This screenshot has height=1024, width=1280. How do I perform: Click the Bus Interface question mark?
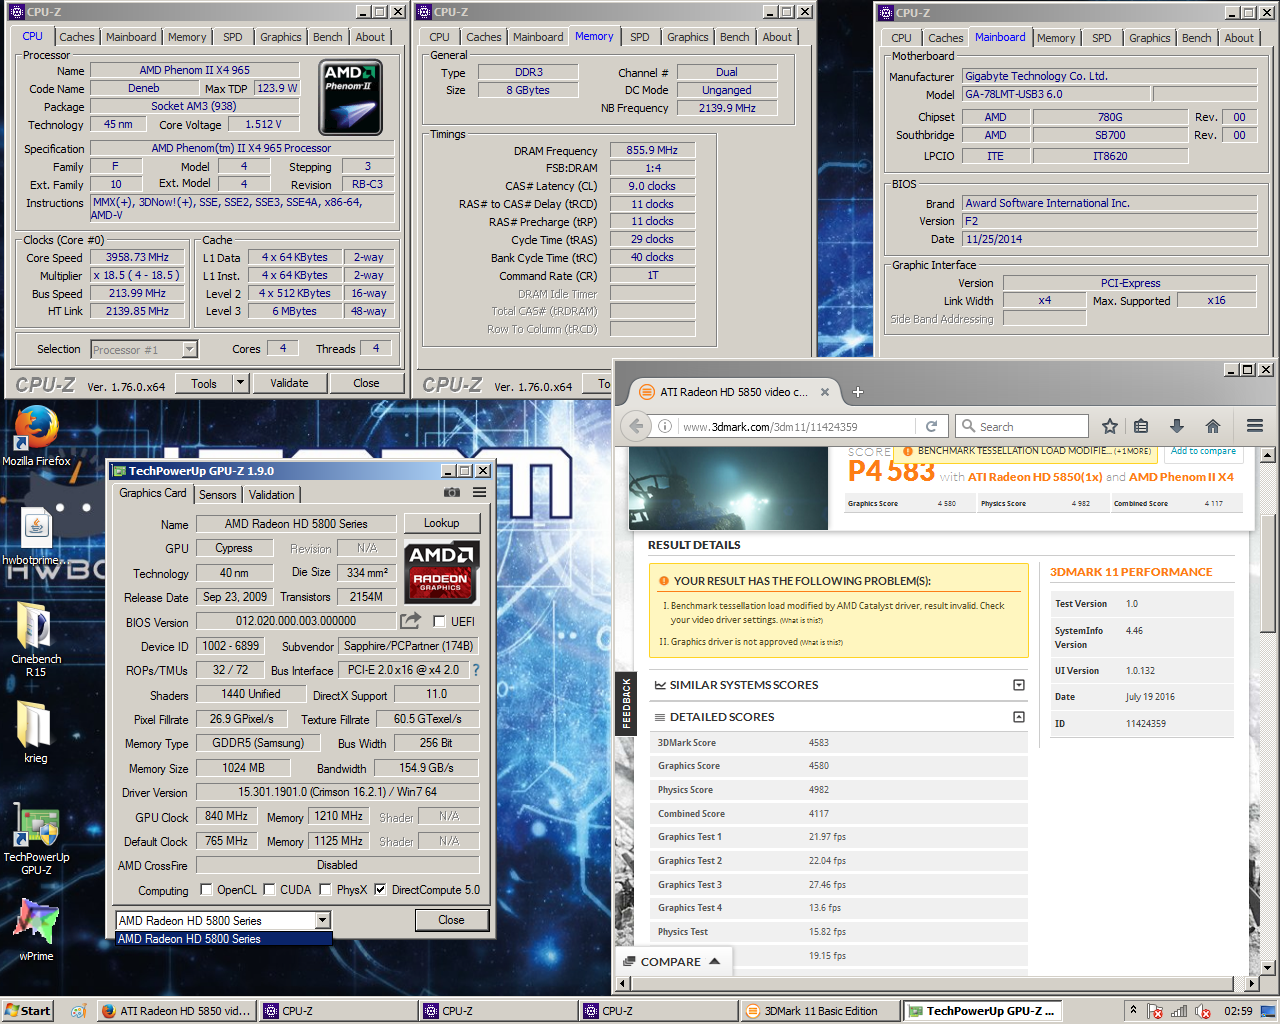475,670
